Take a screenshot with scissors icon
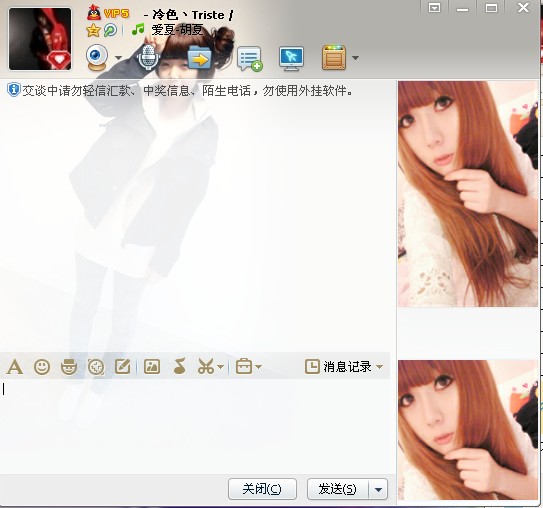Image resolution: width=543 pixels, height=508 pixels. tap(206, 366)
